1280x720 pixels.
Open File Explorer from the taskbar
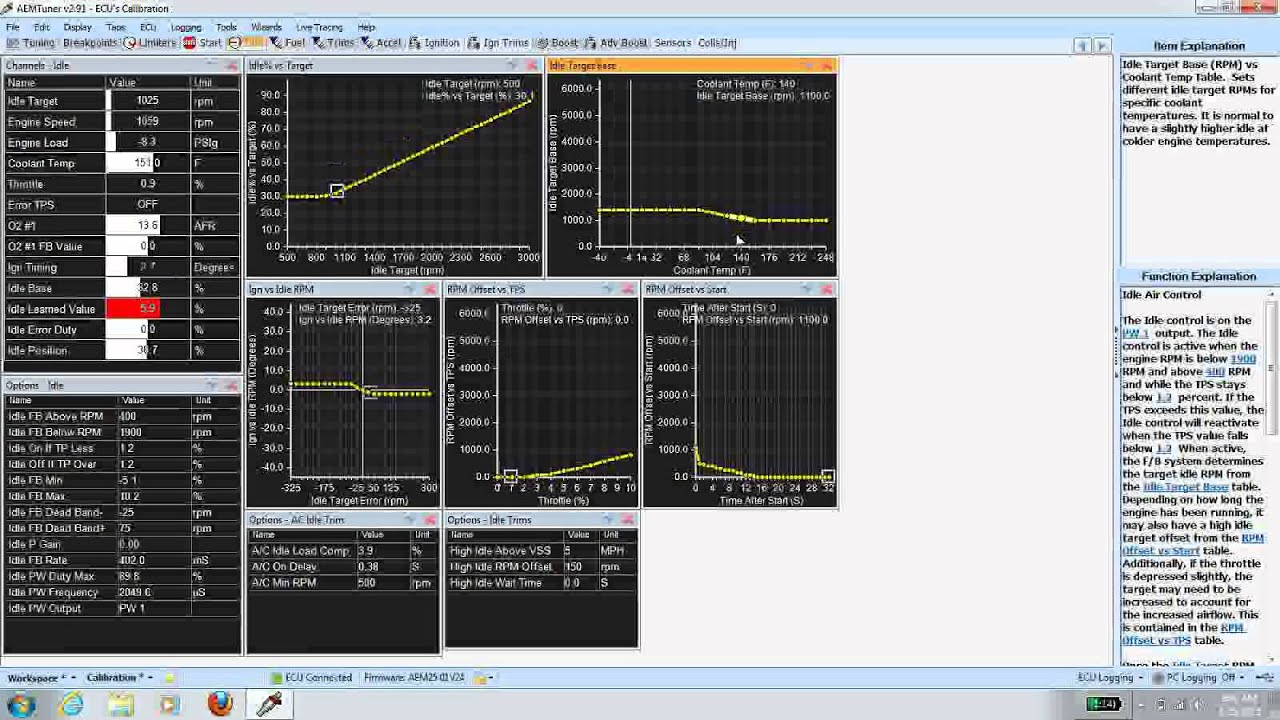tap(121, 704)
